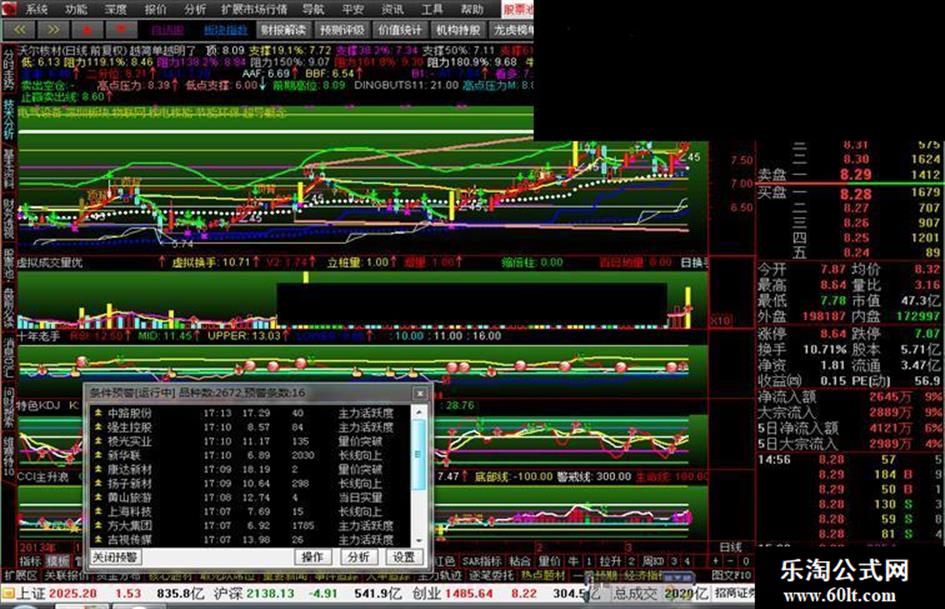945x609 pixels.
Task: Click the 财报解读 toolbar button
Action: pyautogui.click(x=283, y=30)
